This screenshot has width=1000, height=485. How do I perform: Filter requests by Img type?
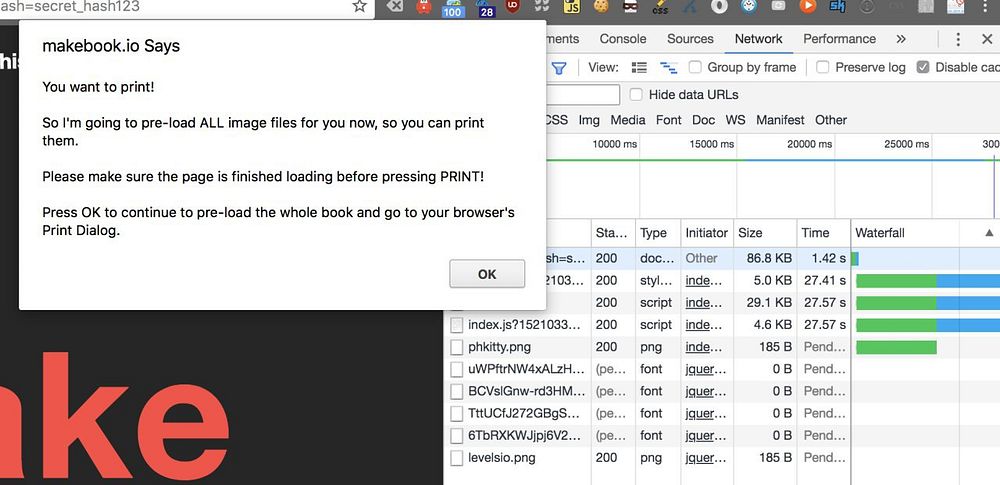point(589,120)
